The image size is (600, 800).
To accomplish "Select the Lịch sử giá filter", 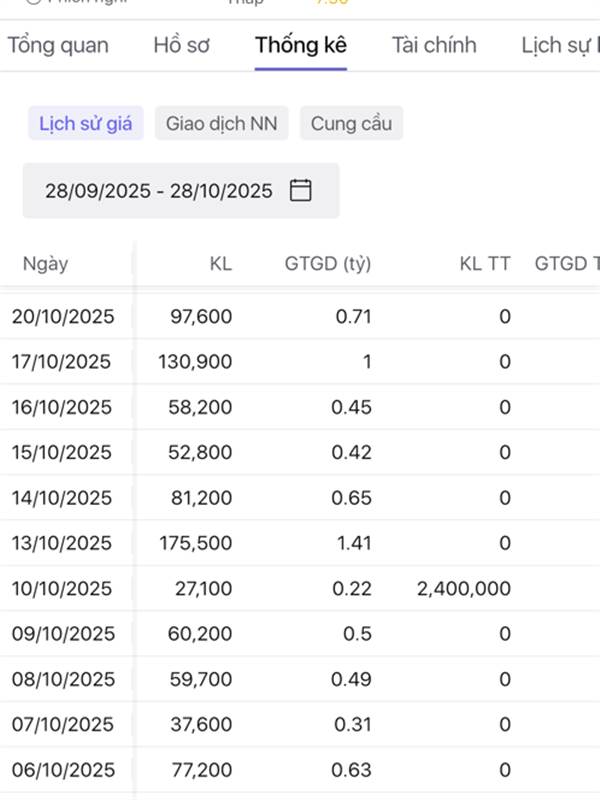I will 86,124.
